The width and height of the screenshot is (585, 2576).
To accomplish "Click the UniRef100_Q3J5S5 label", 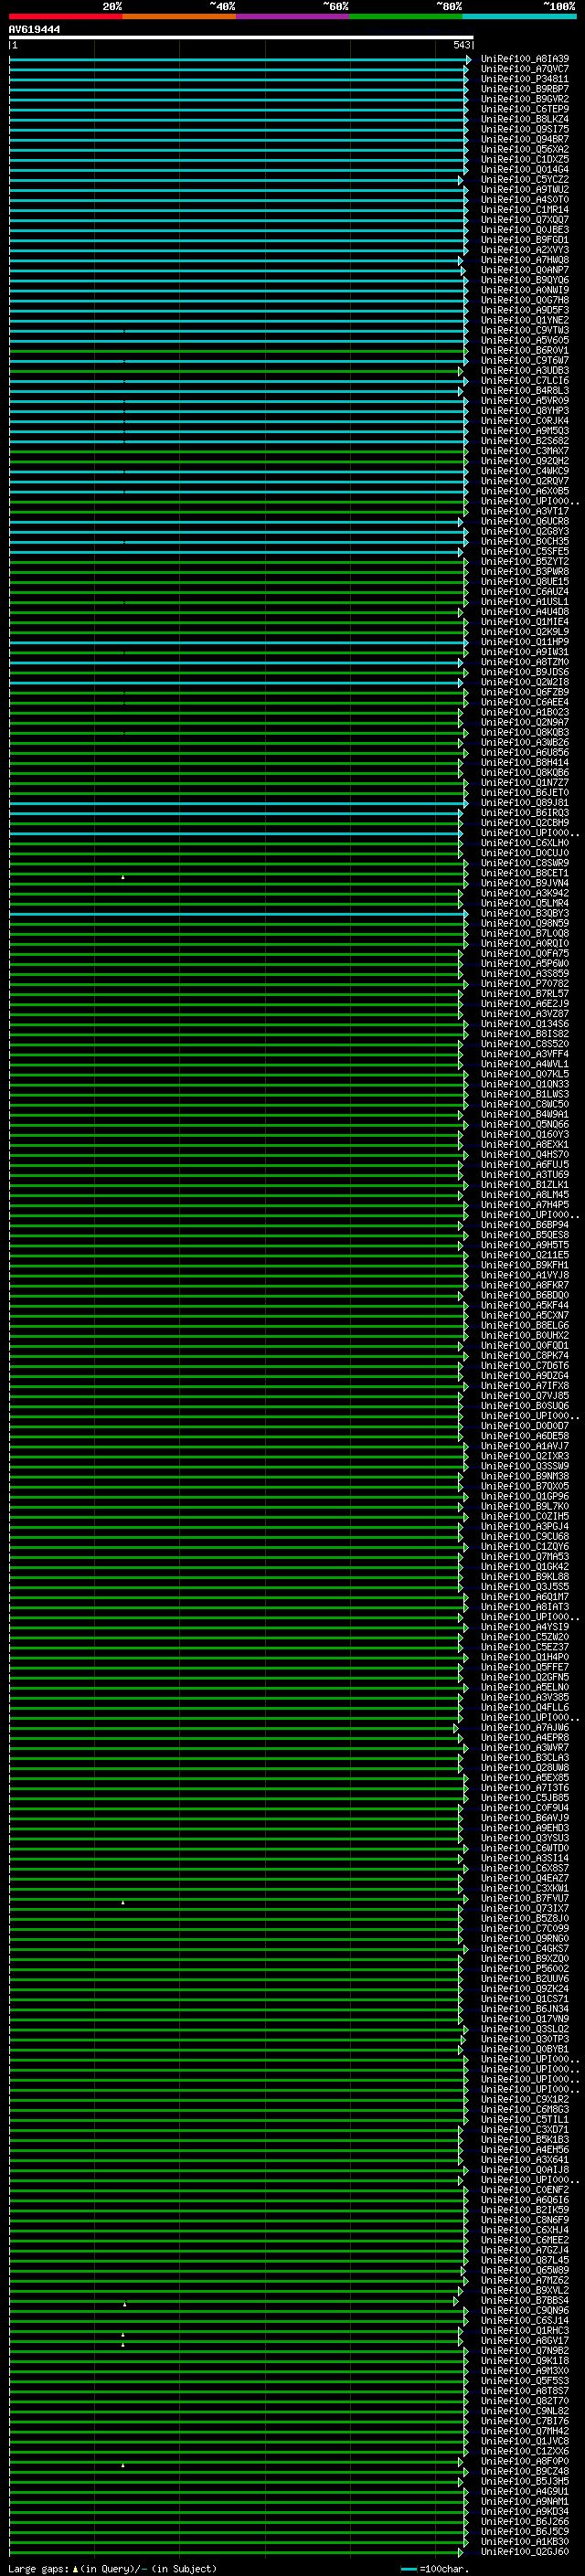I will (x=525, y=1587).
